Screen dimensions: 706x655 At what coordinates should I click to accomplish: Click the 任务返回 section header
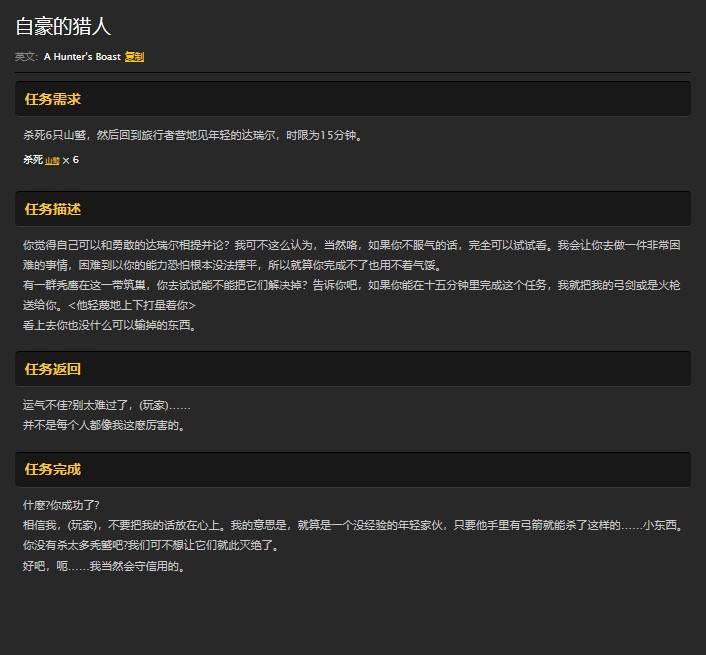point(53,369)
